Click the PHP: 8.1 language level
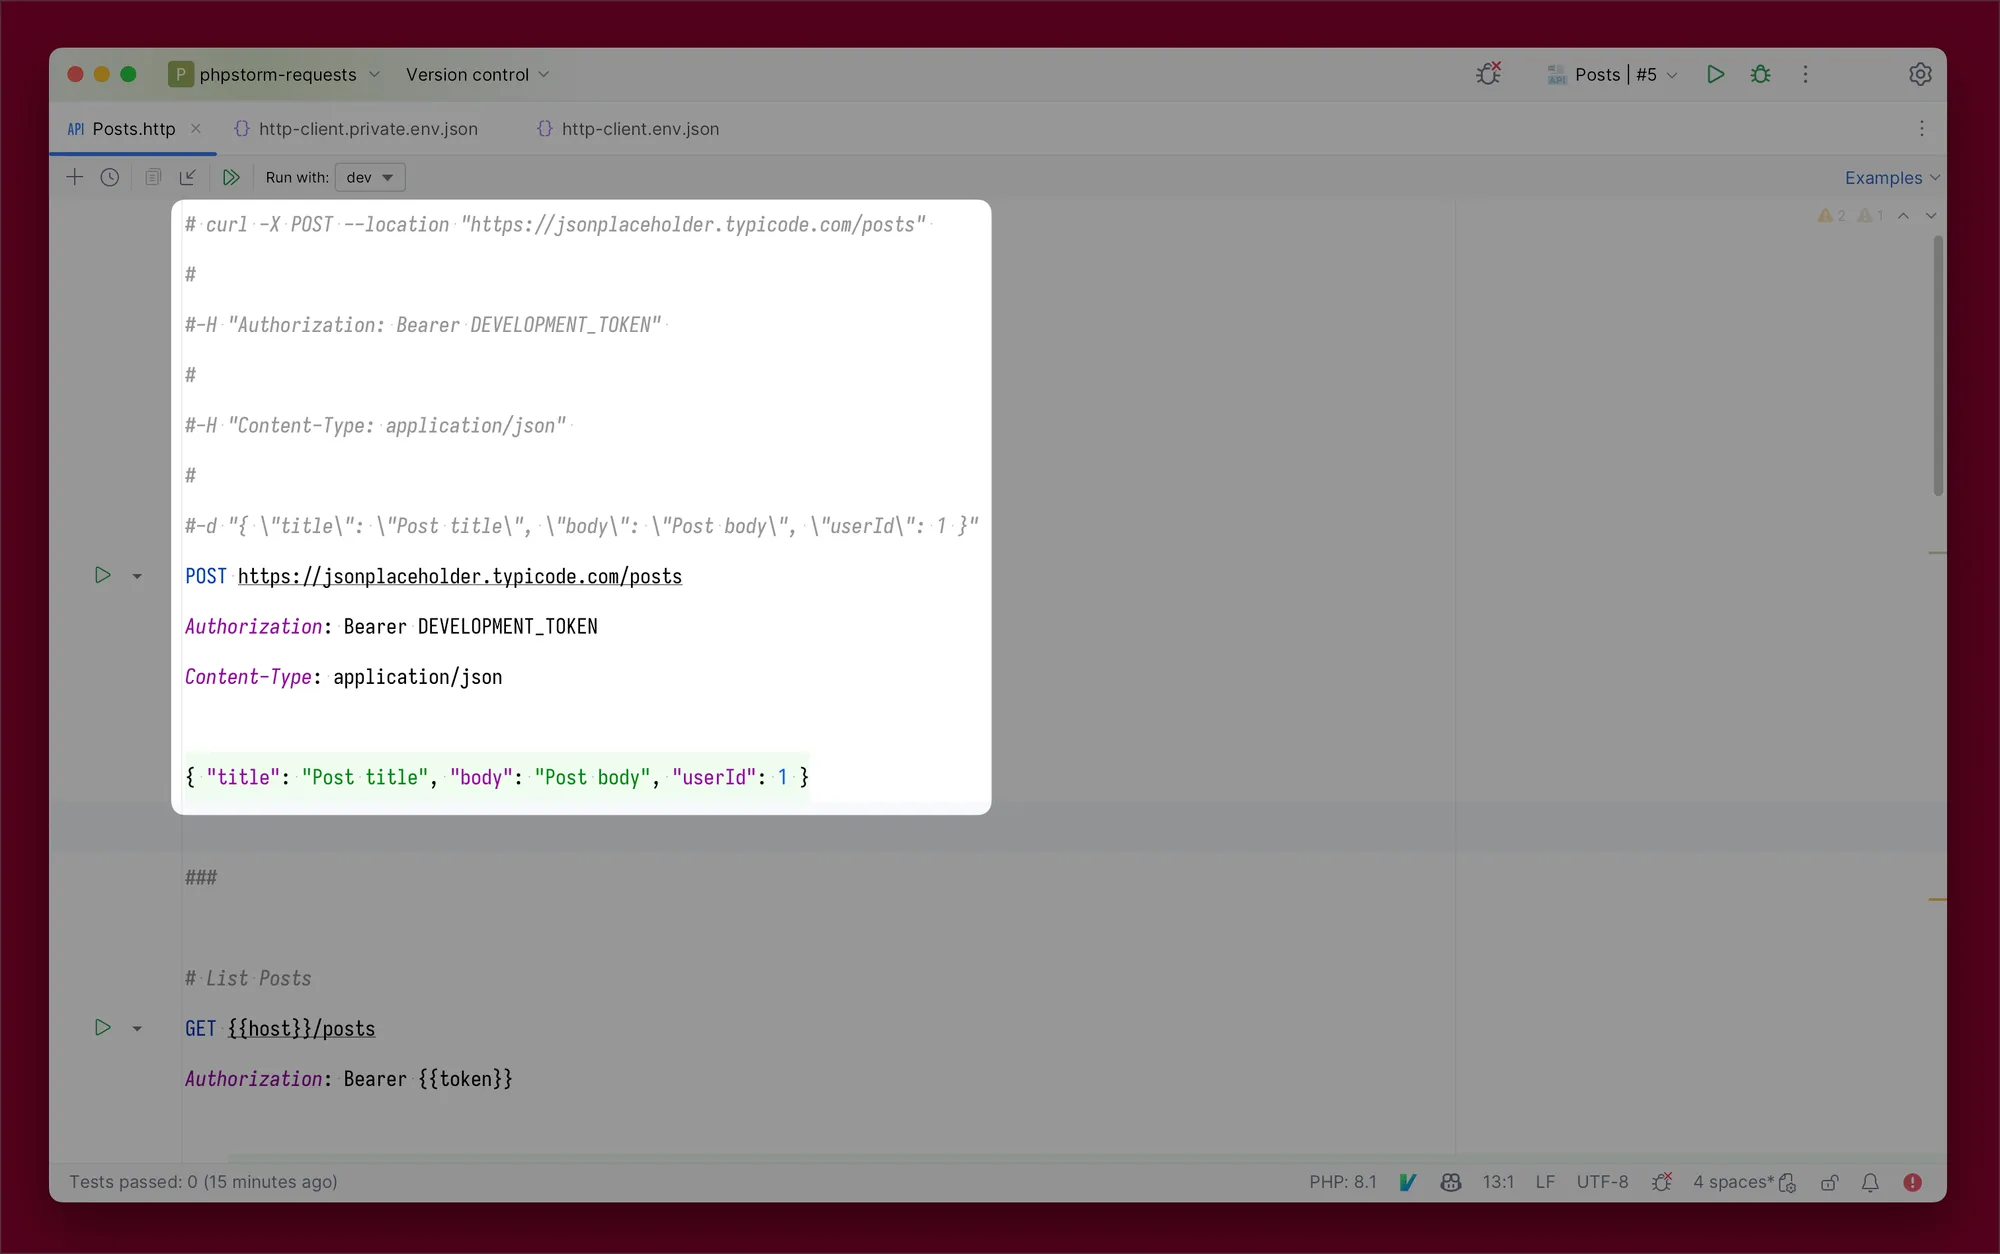 [1343, 1182]
